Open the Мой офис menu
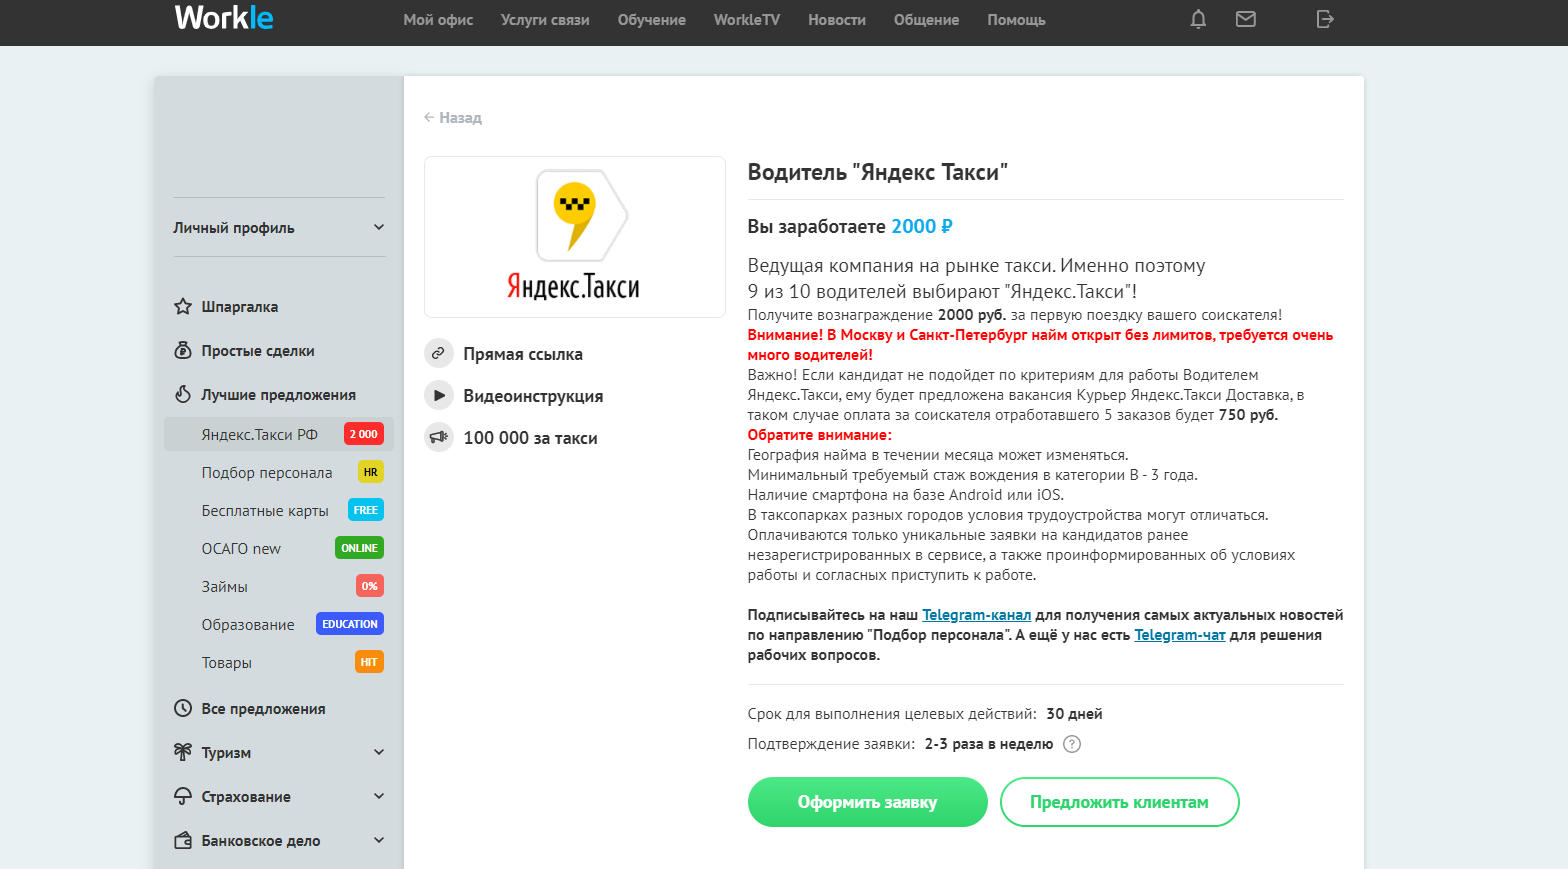1568x869 pixels. (x=438, y=20)
